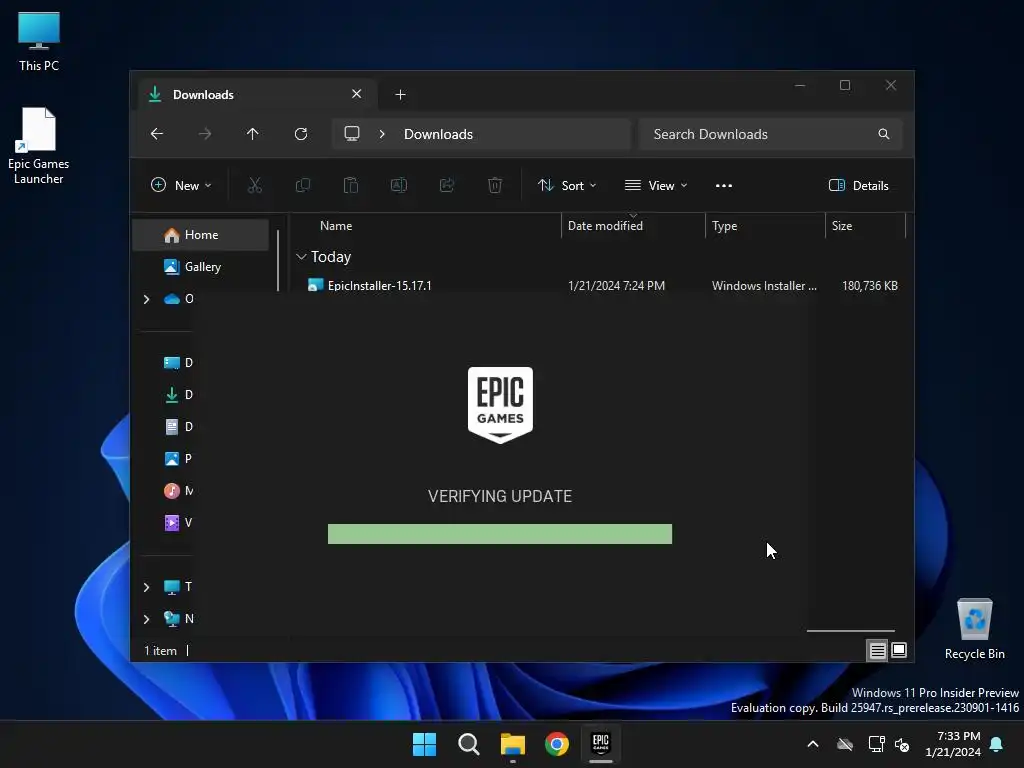This screenshot has width=1024, height=768.
Task: Click the breadcrumb chevron before Downloads
Action: pyautogui.click(x=382, y=134)
